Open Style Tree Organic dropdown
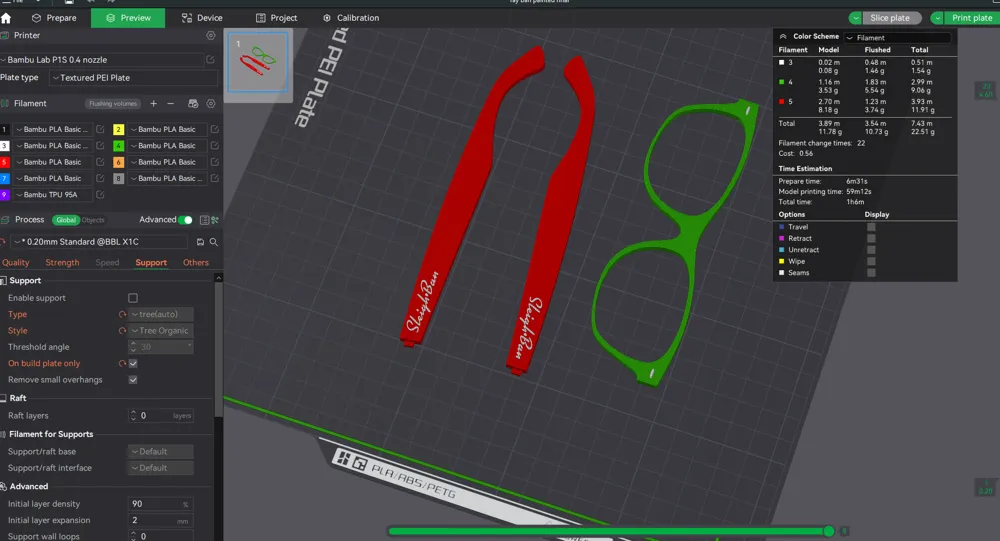This screenshot has width=1000, height=541. [161, 330]
